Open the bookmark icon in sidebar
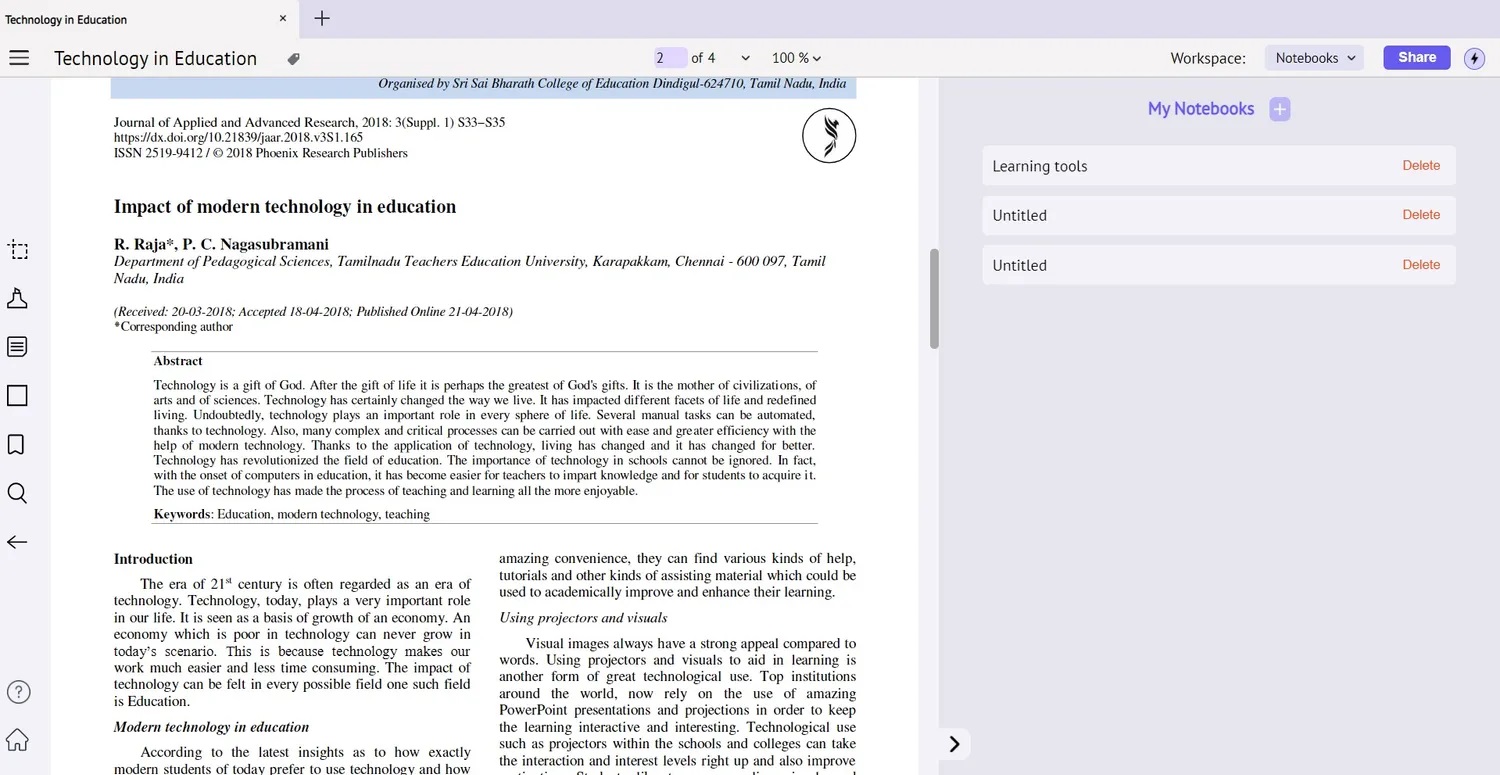The height and width of the screenshot is (775, 1500). coord(17,444)
